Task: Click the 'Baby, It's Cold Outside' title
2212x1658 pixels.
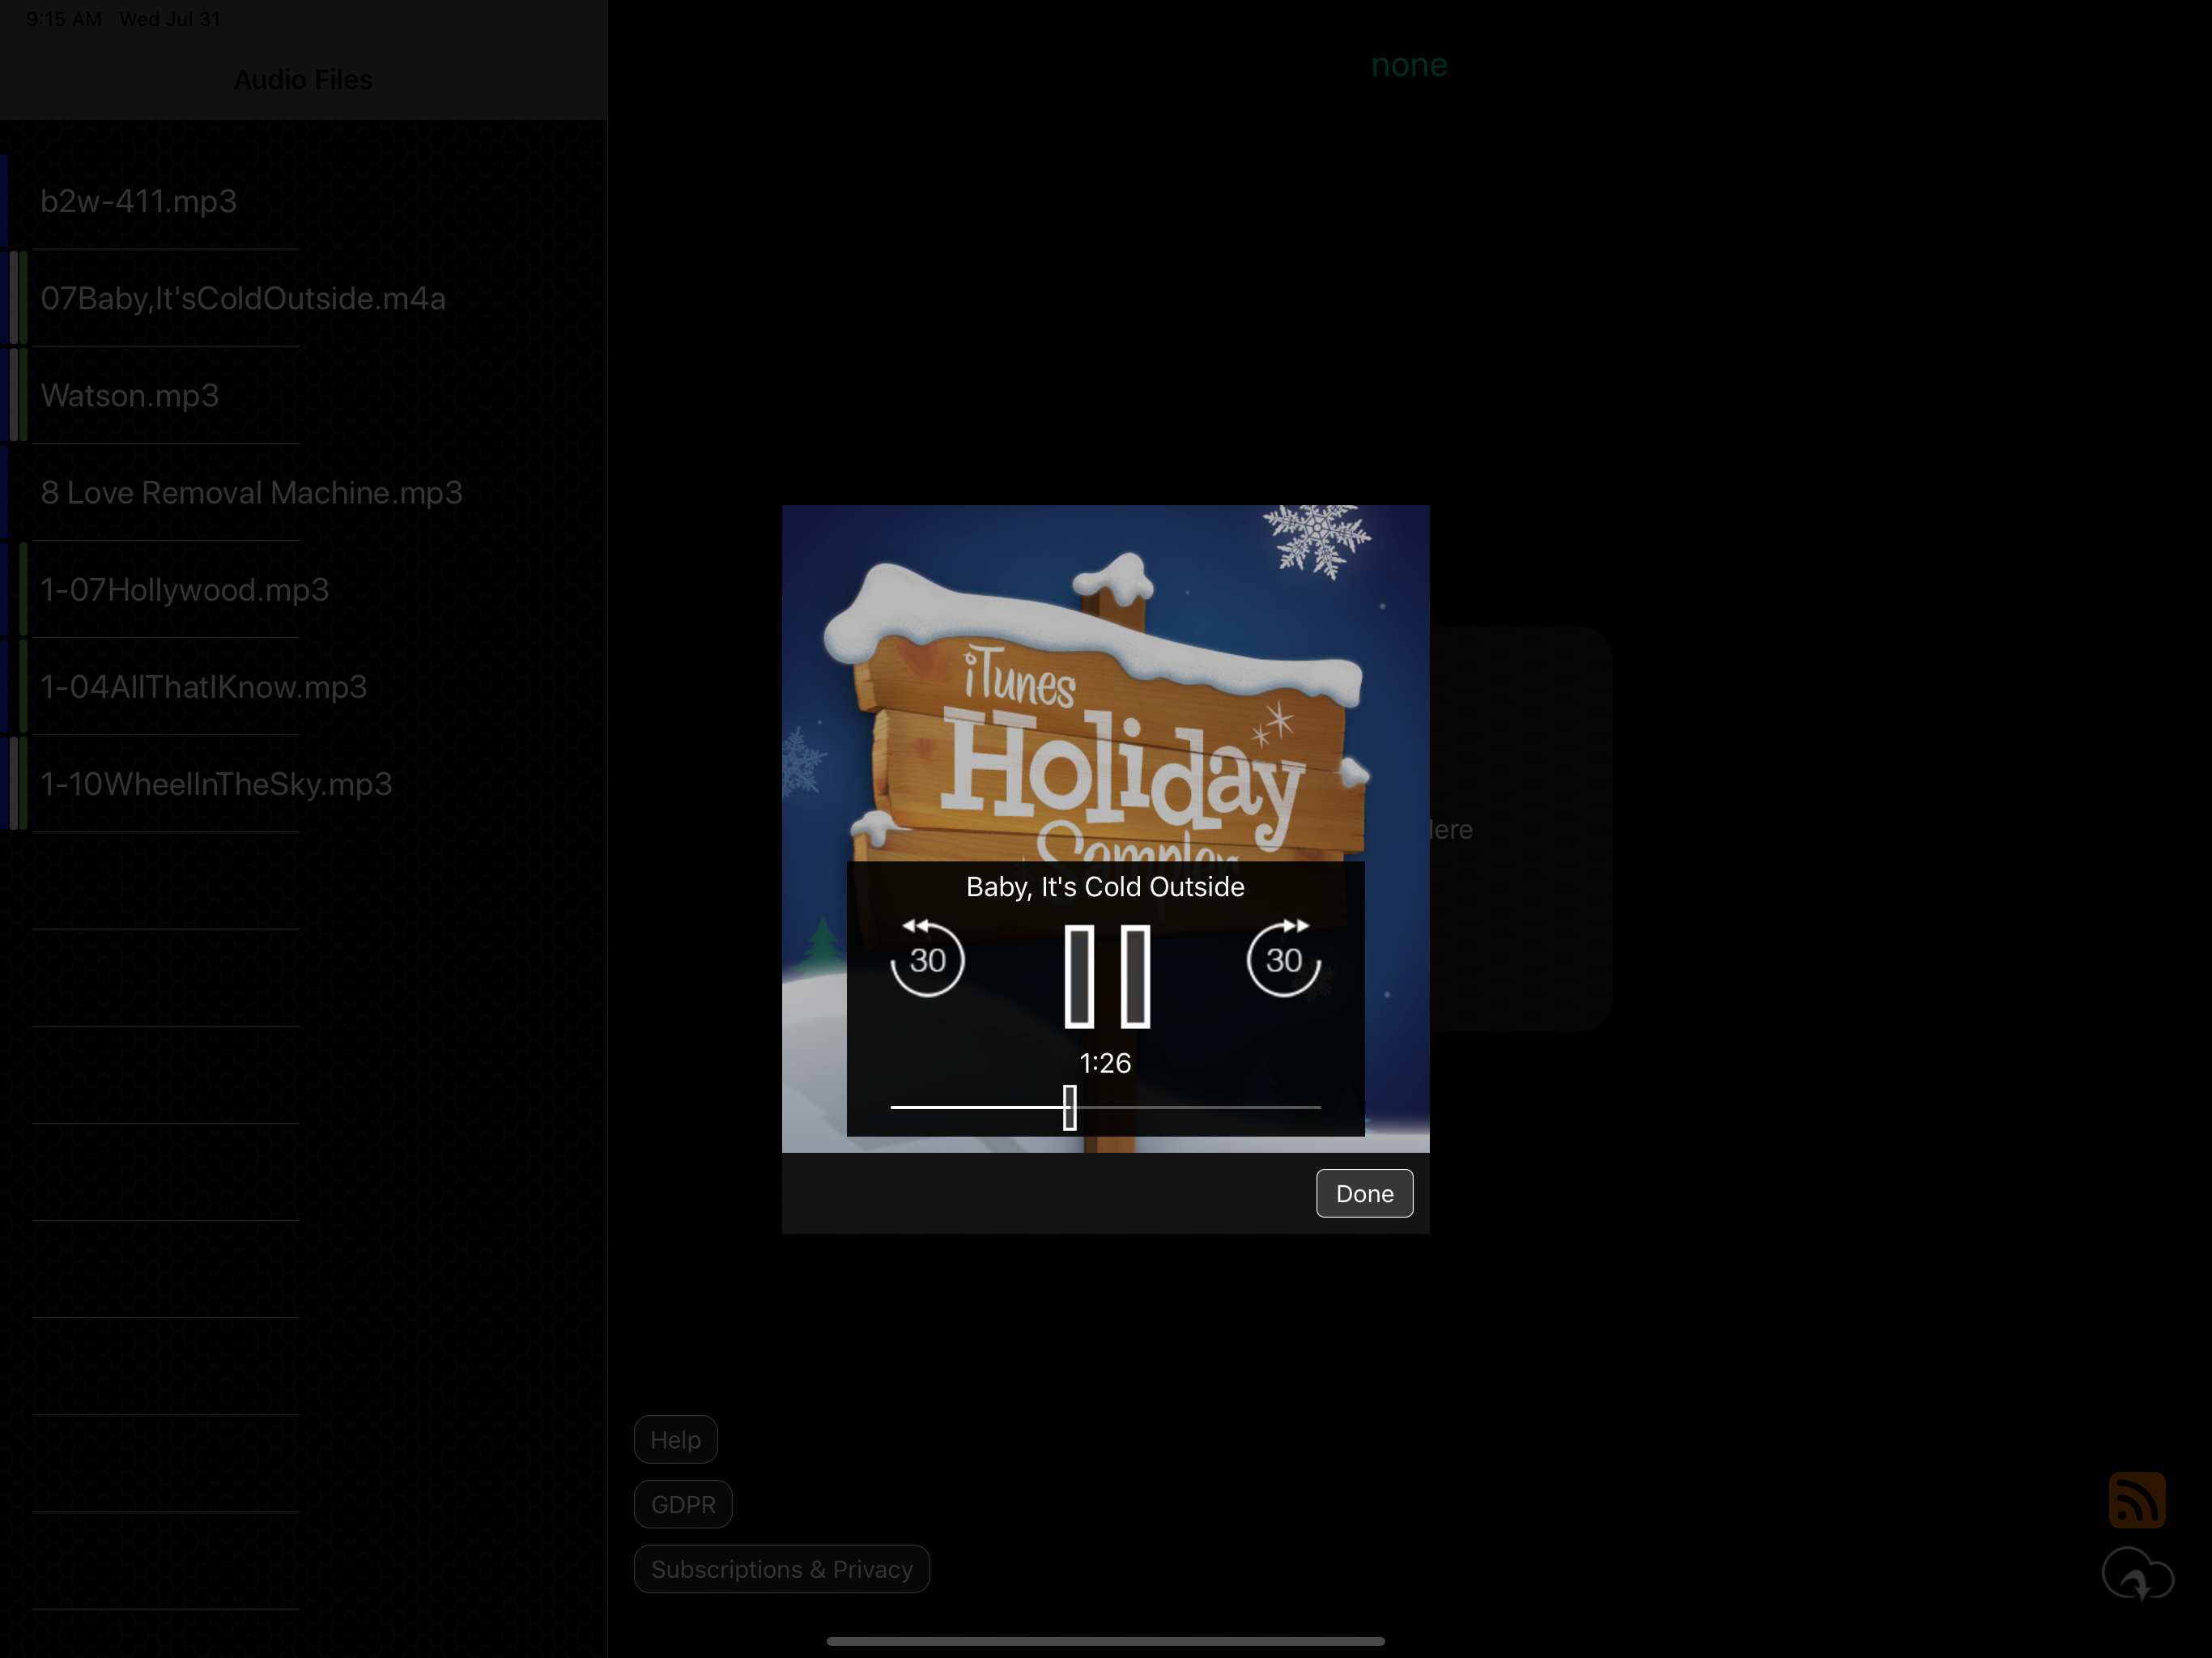Action: [1105, 887]
